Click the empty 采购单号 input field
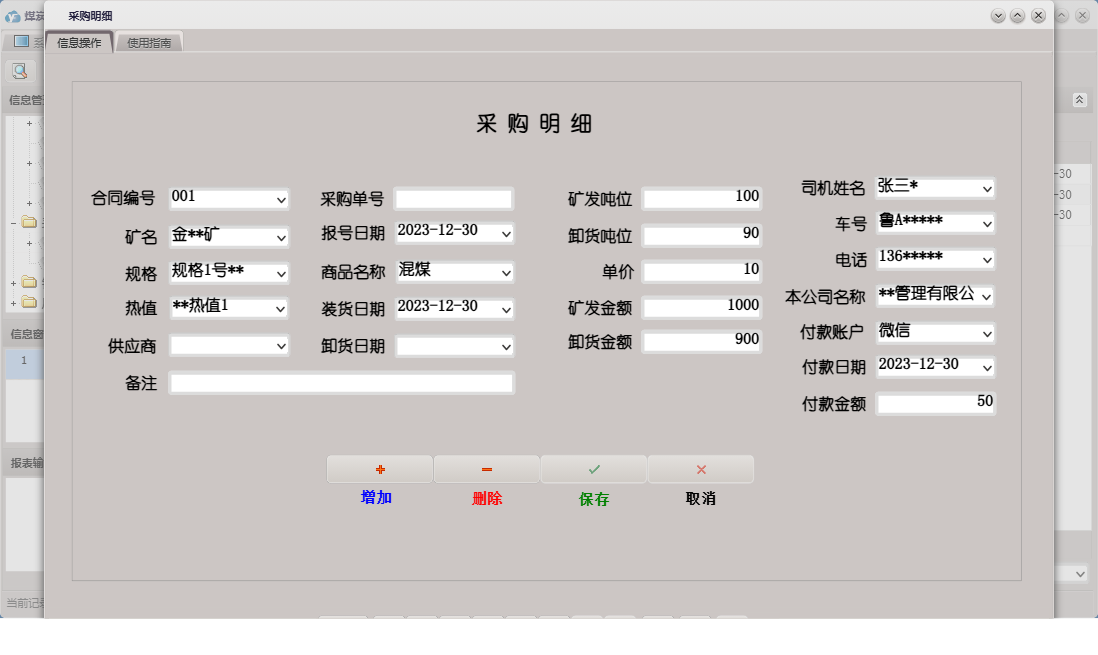 point(454,198)
